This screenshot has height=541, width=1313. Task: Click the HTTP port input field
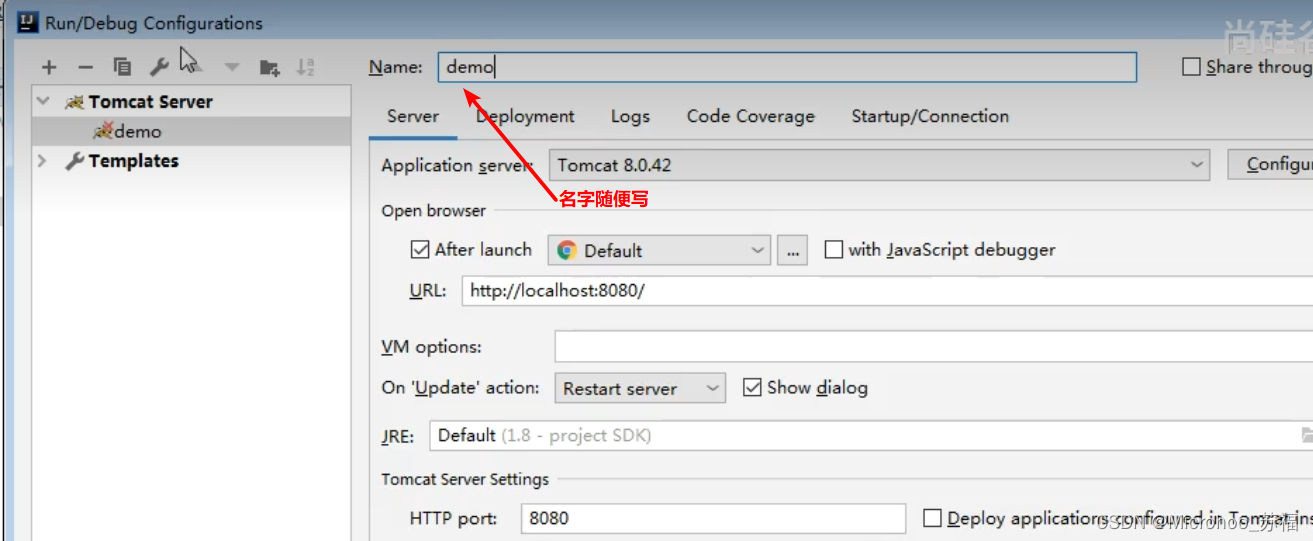click(x=714, y=518)
